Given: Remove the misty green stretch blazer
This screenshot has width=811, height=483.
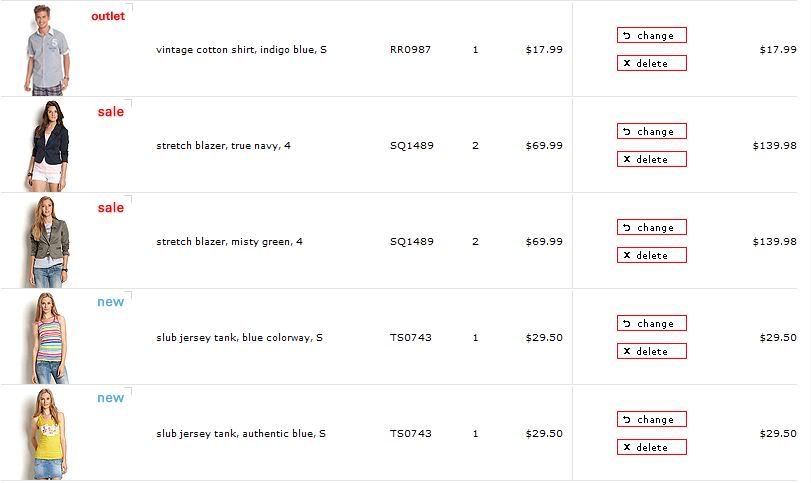Looking at the screenshot, I should point(652,255).
